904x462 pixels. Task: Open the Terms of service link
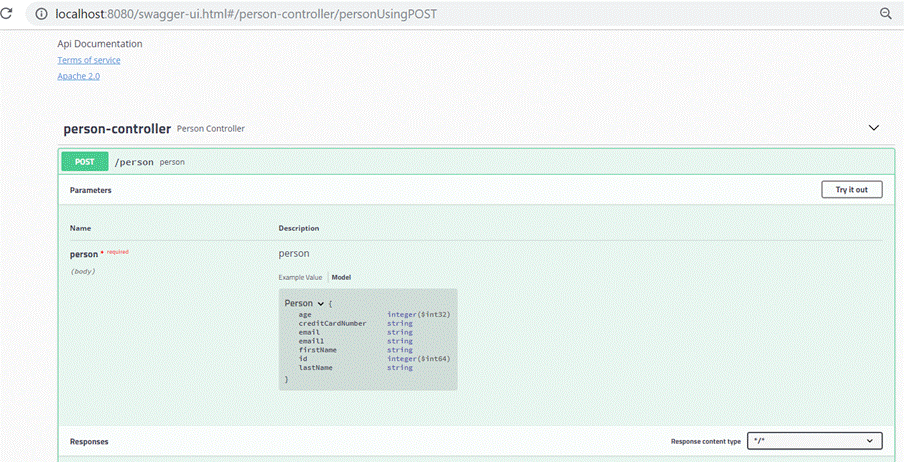tap(89, 60)
